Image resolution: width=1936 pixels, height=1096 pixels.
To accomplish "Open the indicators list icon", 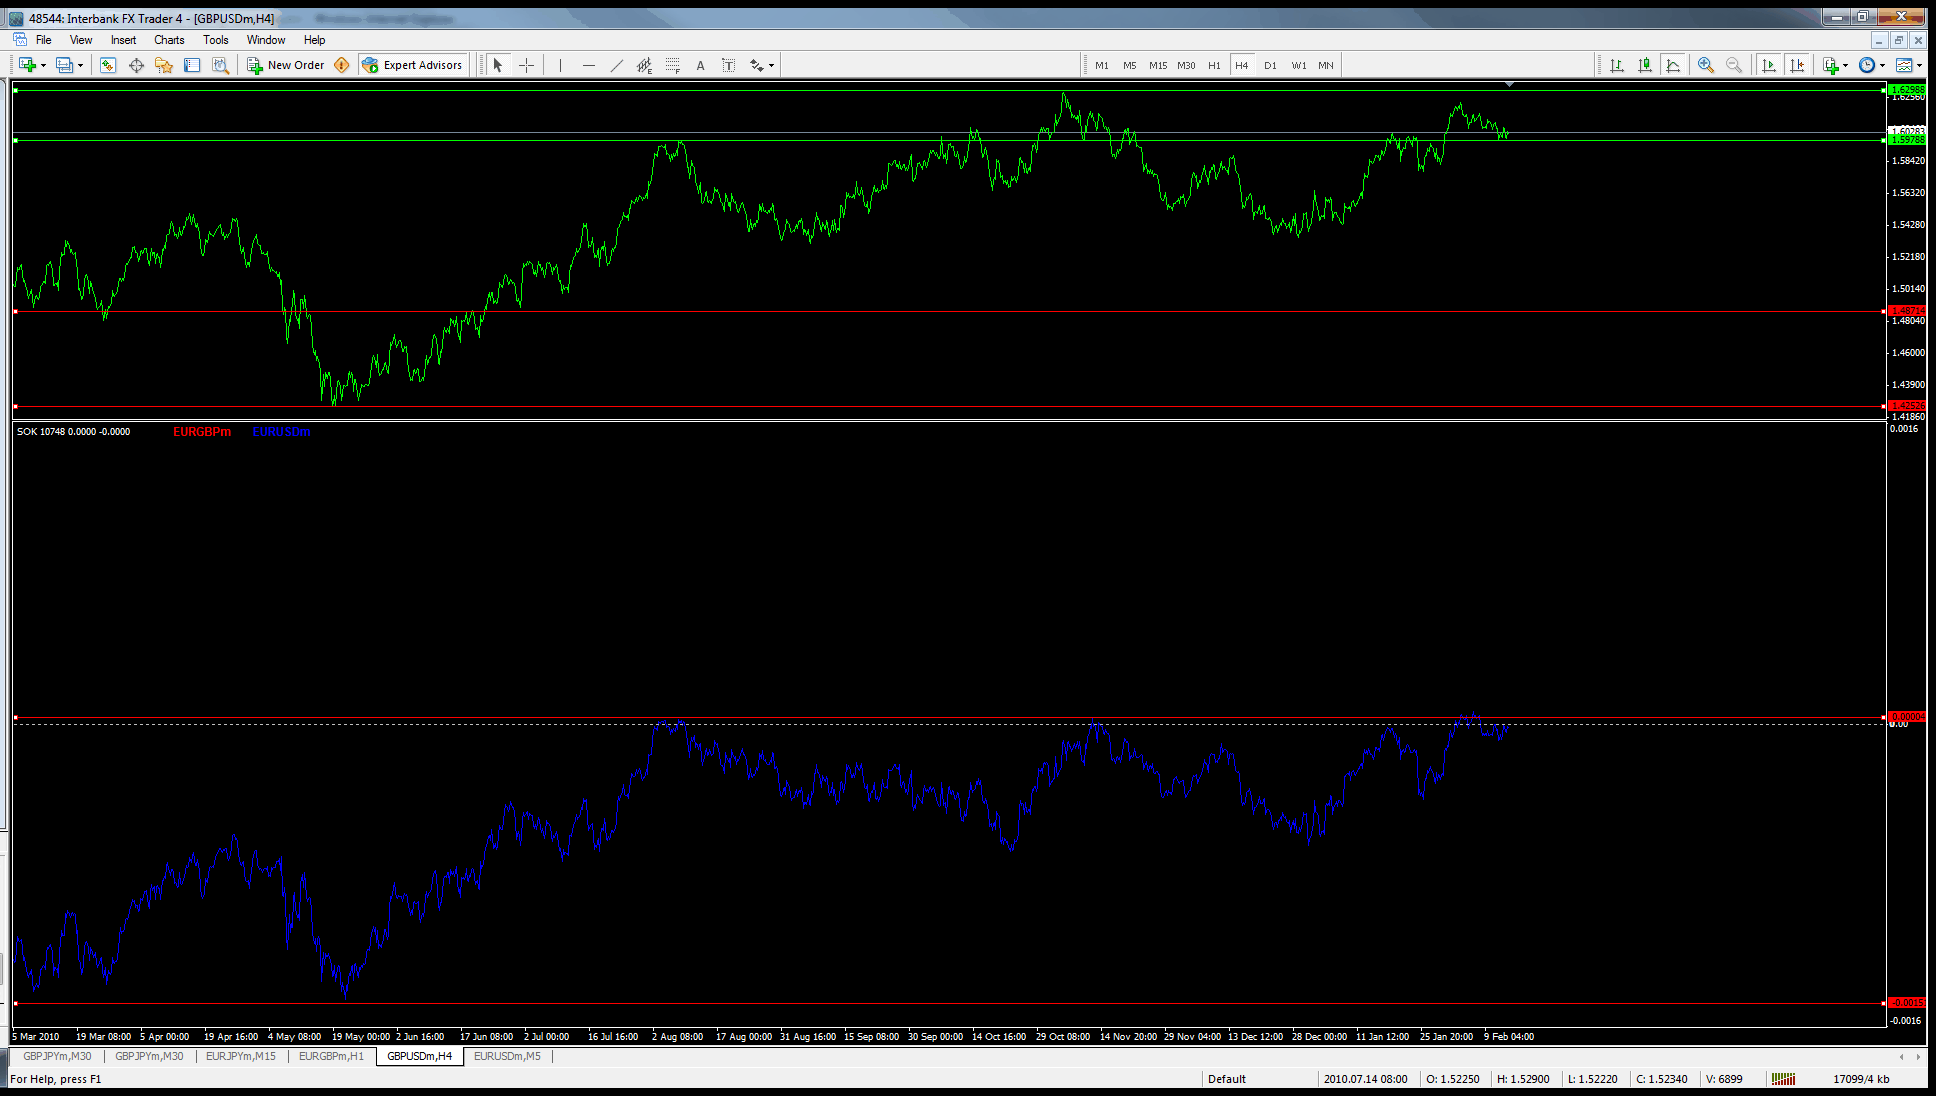I will [1830, 65].
